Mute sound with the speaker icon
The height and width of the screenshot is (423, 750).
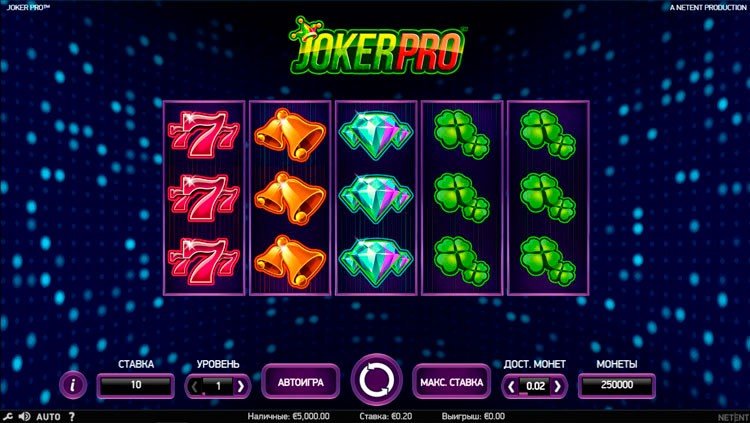point(24,416)
